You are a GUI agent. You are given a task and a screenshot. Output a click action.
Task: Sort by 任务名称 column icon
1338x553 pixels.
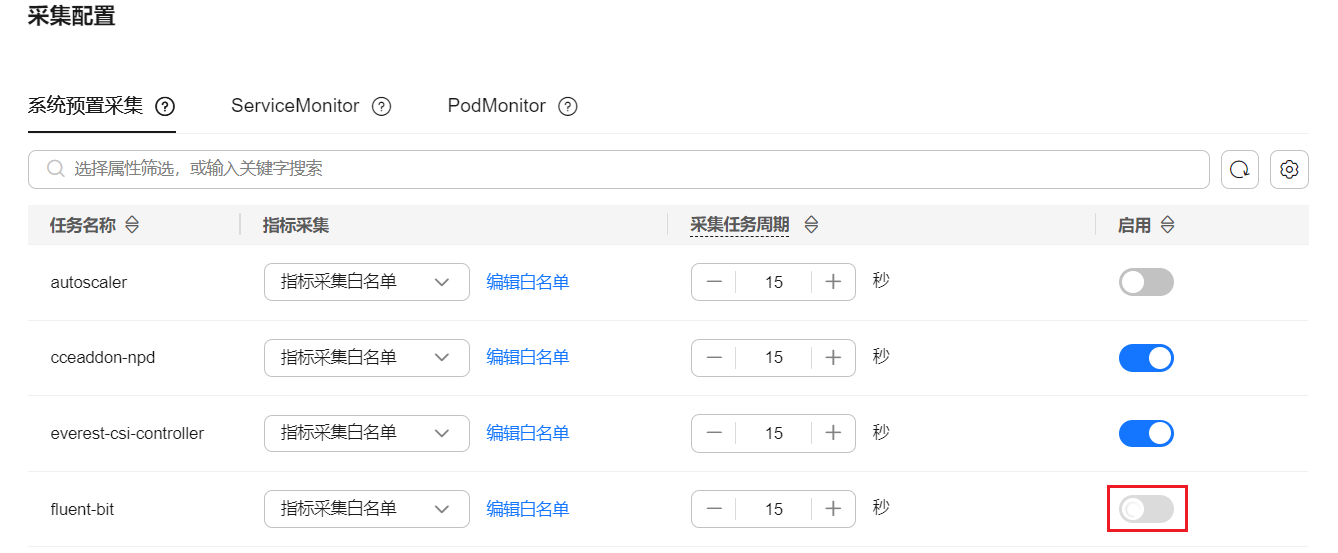[x=132, y=225]
